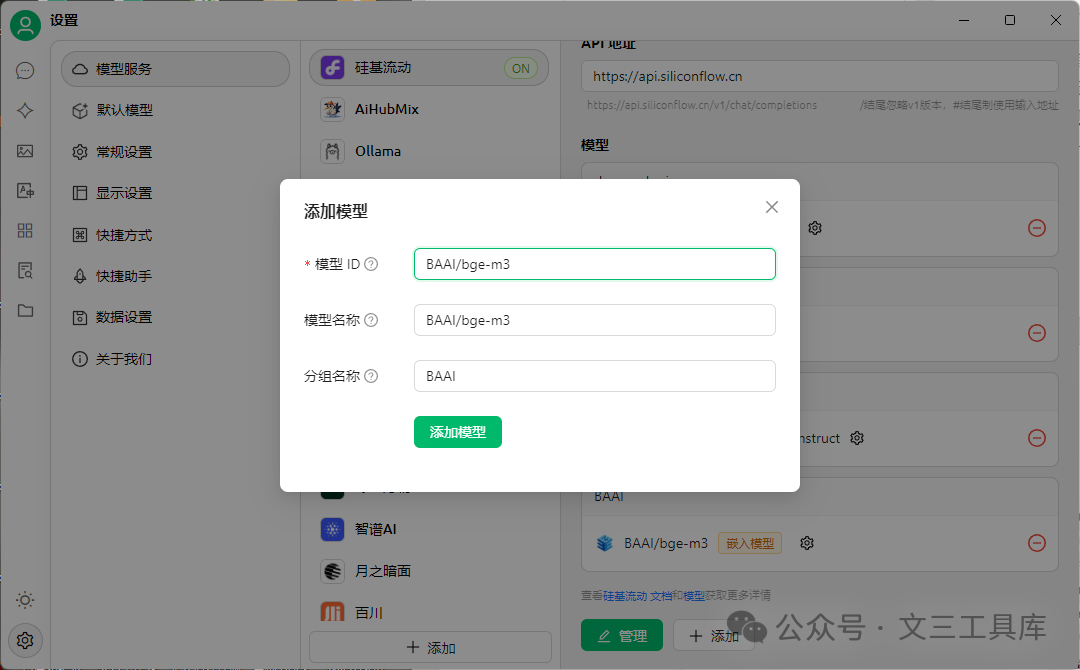
Task: Toggle the light theme sun icon
Action: point(25,600)
